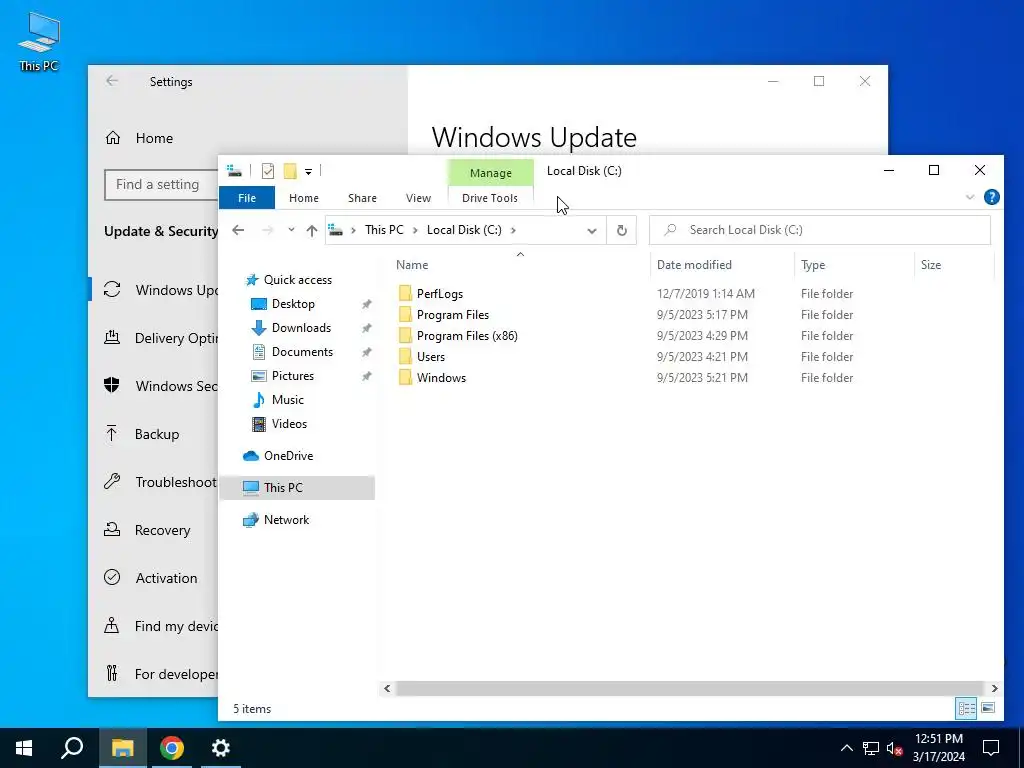The width and height of the screenshot is (1024, 768).
Task: Click the New Folder icon in title bar
Action: click(290, 171)
